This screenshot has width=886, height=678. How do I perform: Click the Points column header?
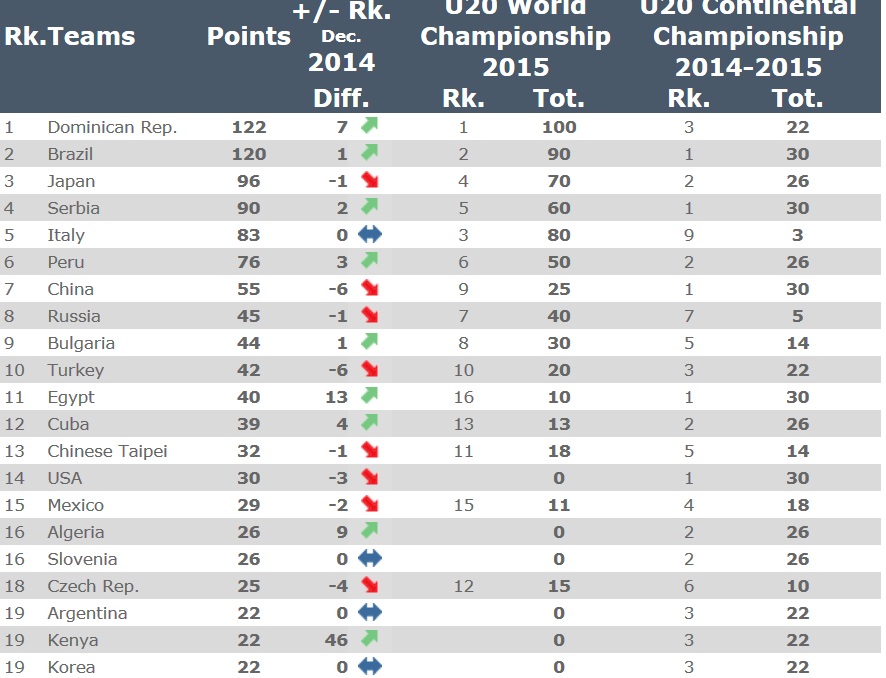(x=249, y=37)
